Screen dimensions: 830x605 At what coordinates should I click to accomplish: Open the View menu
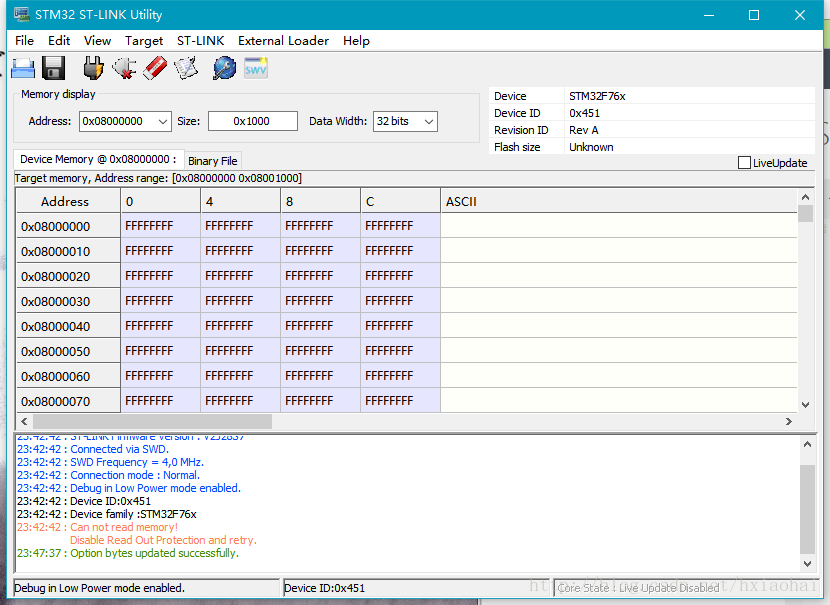tap(97, 41)
